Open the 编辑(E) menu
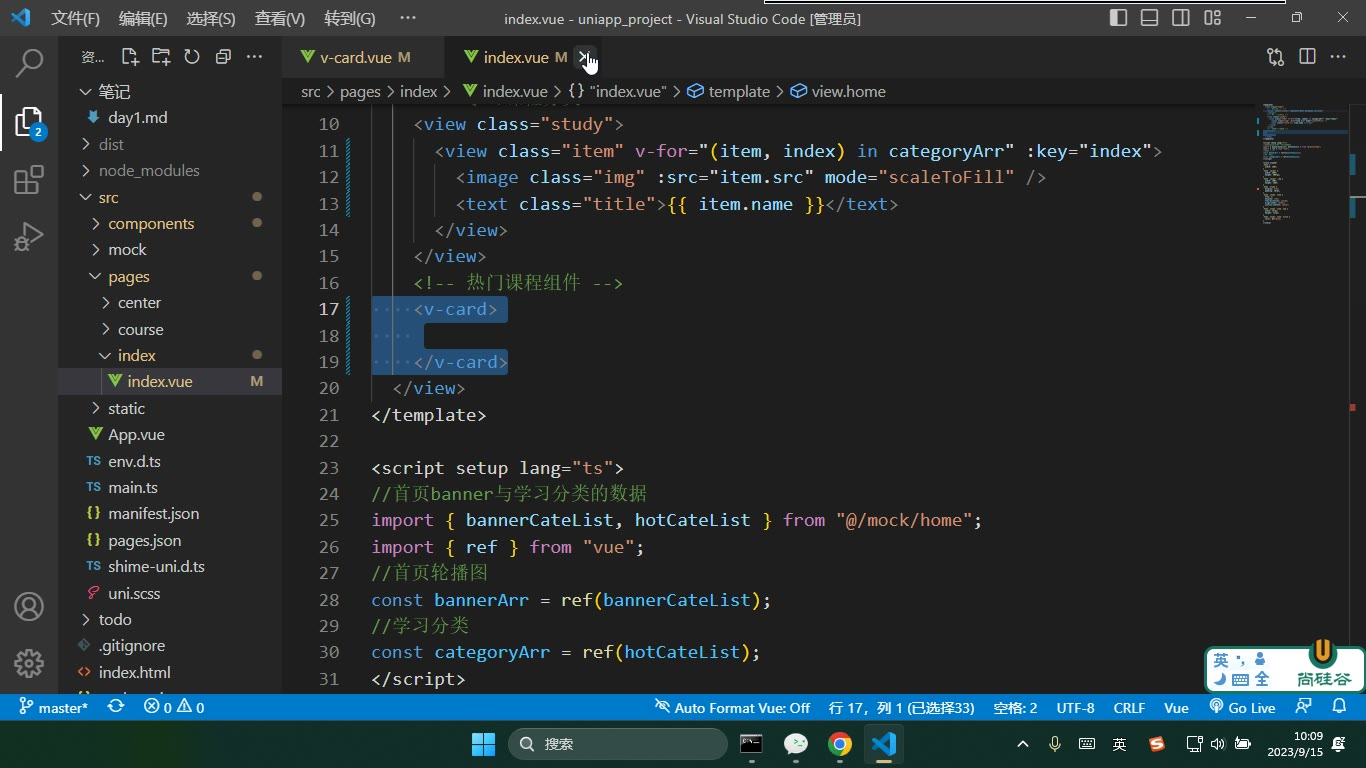Image resolution: width=1366 pixels, height=768 pixels. pos(143,18)
